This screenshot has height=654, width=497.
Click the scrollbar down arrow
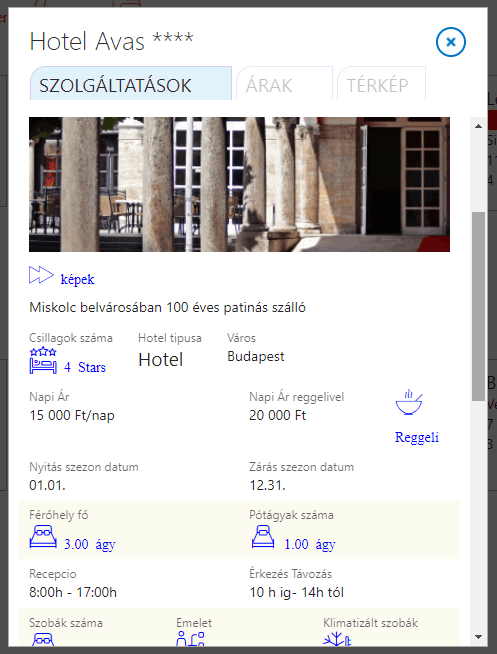coord(479,637)
